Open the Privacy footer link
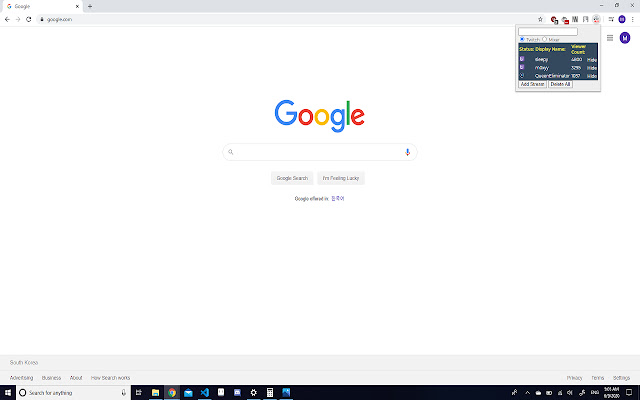This screenshot has width=640, height=400. [574, 378]
